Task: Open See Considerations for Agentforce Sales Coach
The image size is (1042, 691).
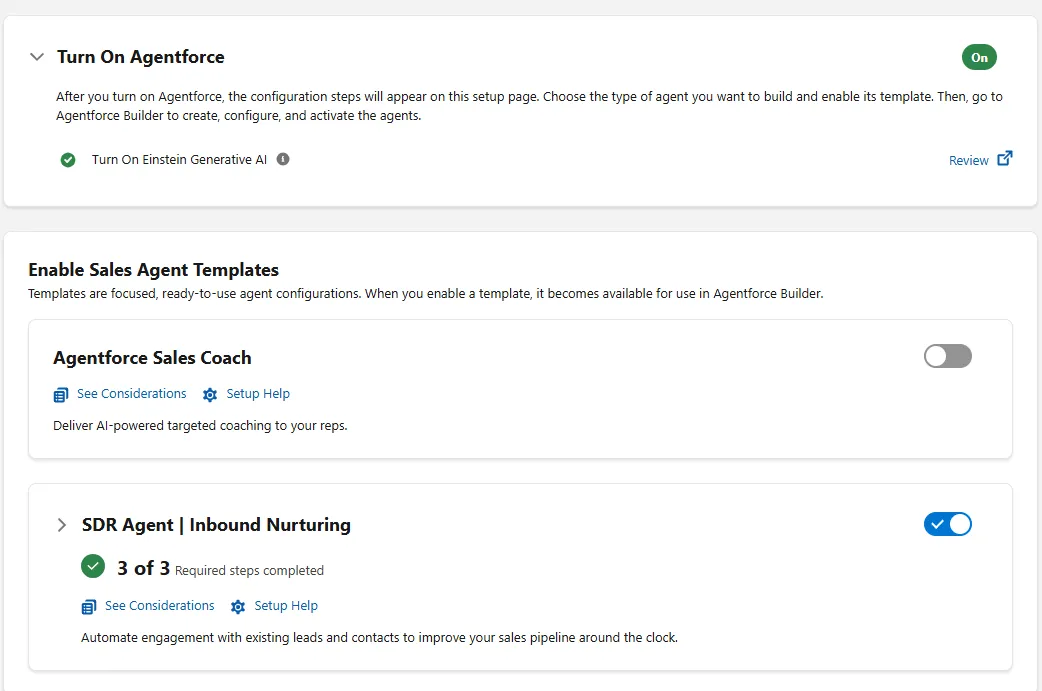Action: pos(131,394)
